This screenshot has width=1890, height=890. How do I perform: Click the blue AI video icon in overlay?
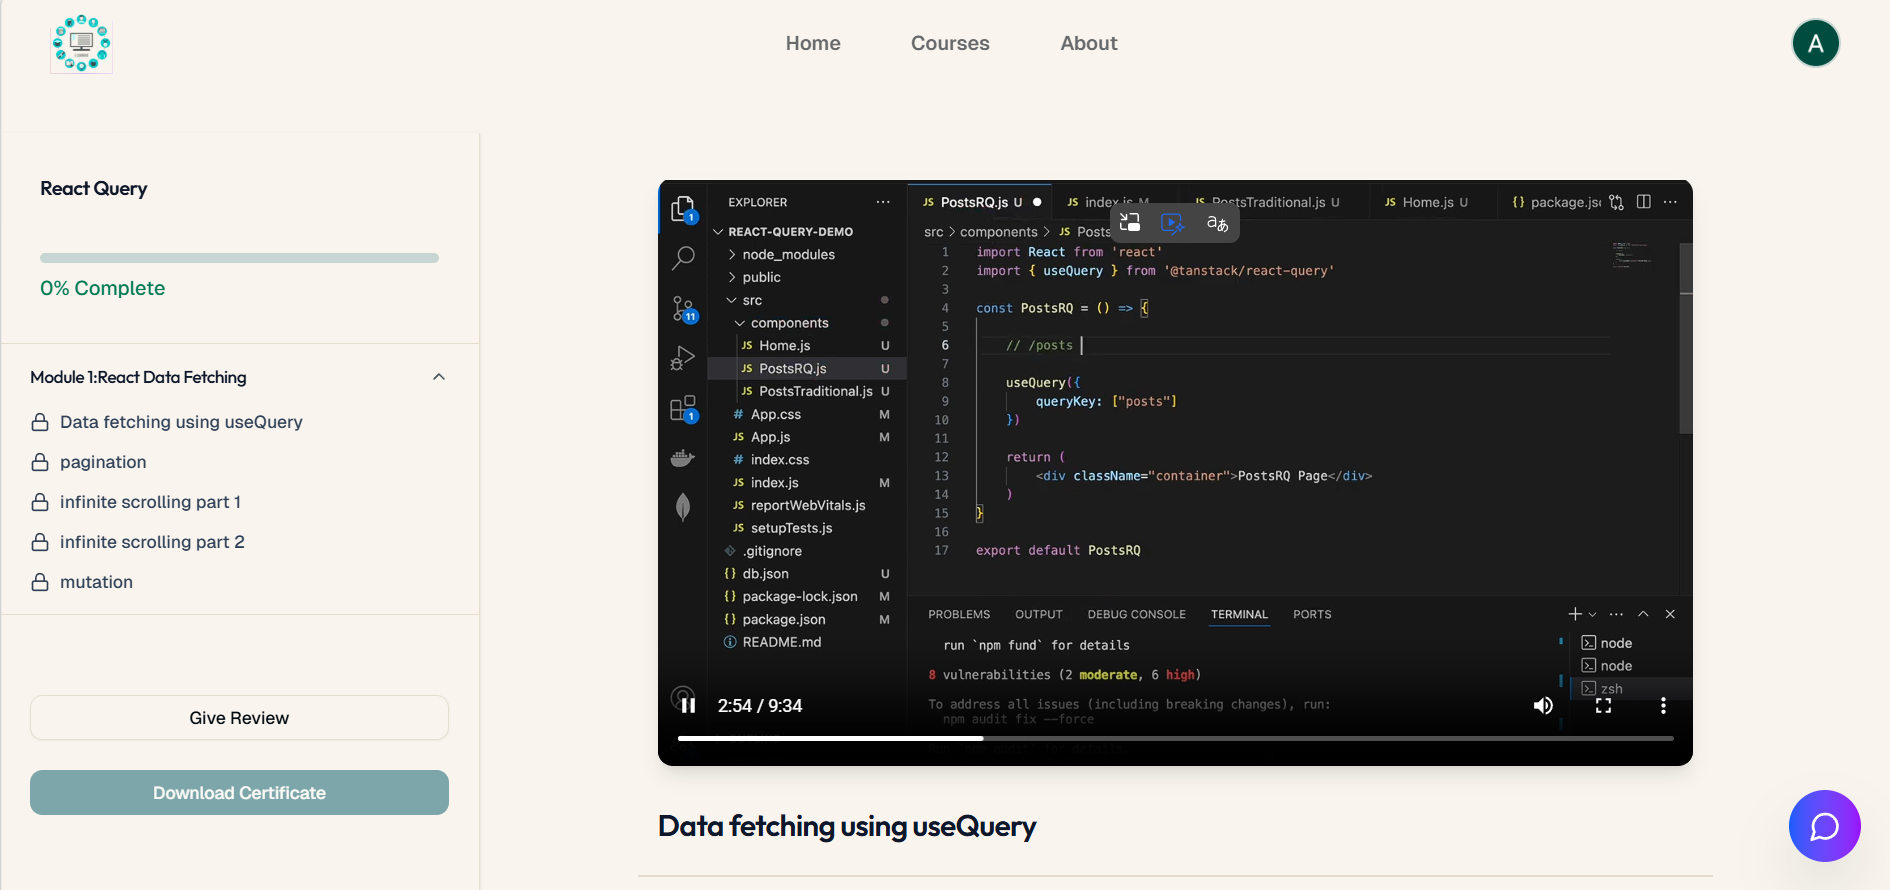click(x=1172, y=222)
